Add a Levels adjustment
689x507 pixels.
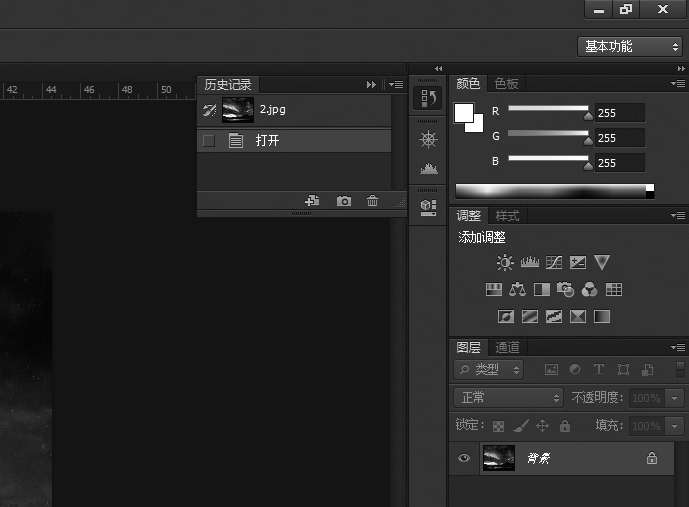click(x=530, y=263)
